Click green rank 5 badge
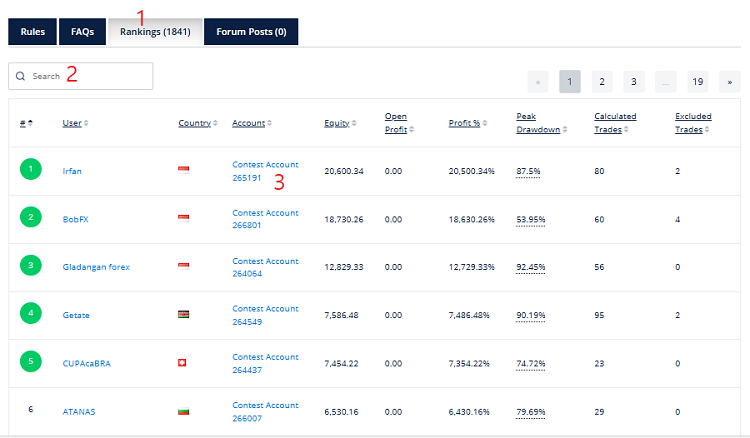The width and height of the screenshot is (750, 438). click(x=31, y=361)
